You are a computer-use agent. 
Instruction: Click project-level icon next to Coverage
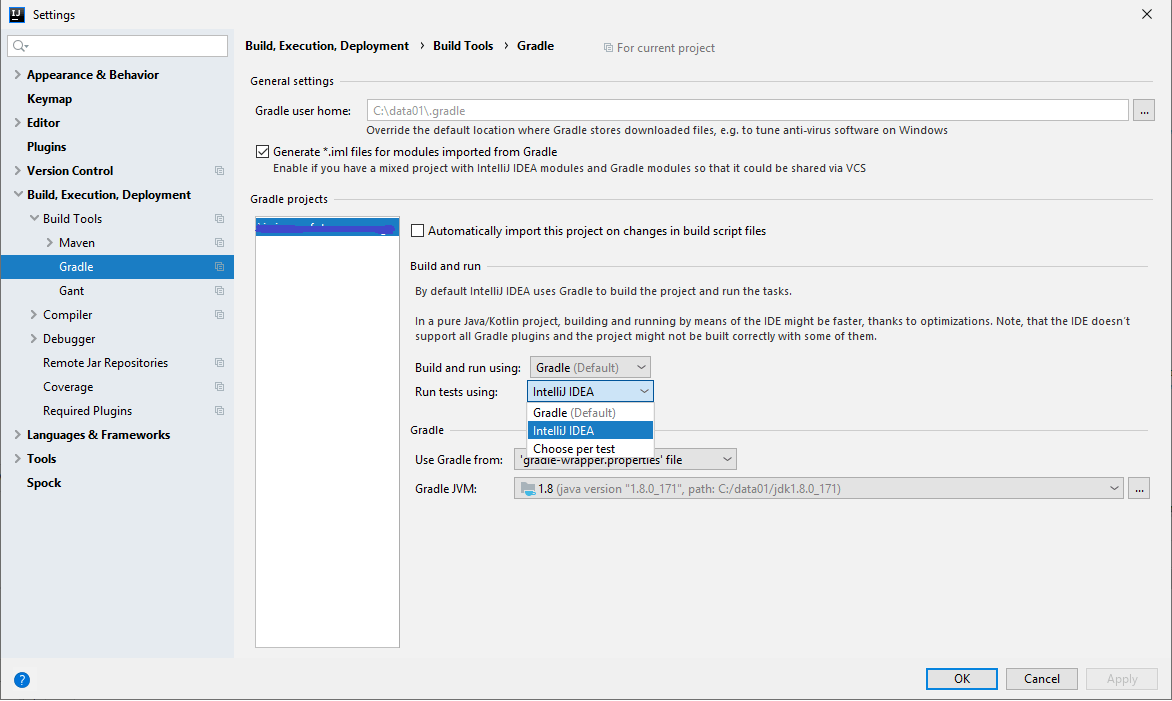pyautogui.click(x=219, y=386)
